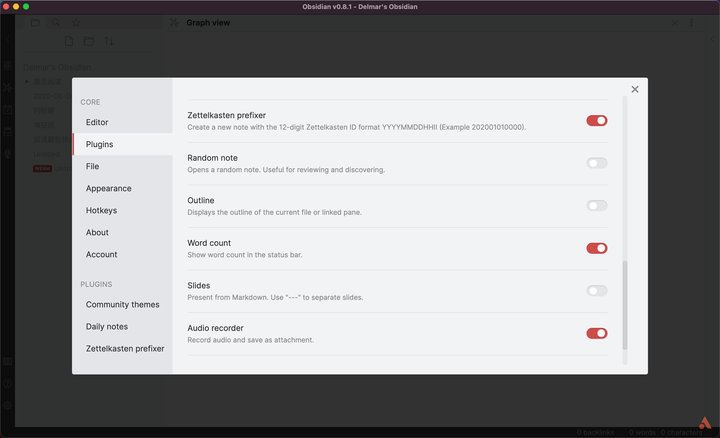Open Community themes plugin settings
The height and width of the screenshot is (438, 720).
[x=123, y=304]
